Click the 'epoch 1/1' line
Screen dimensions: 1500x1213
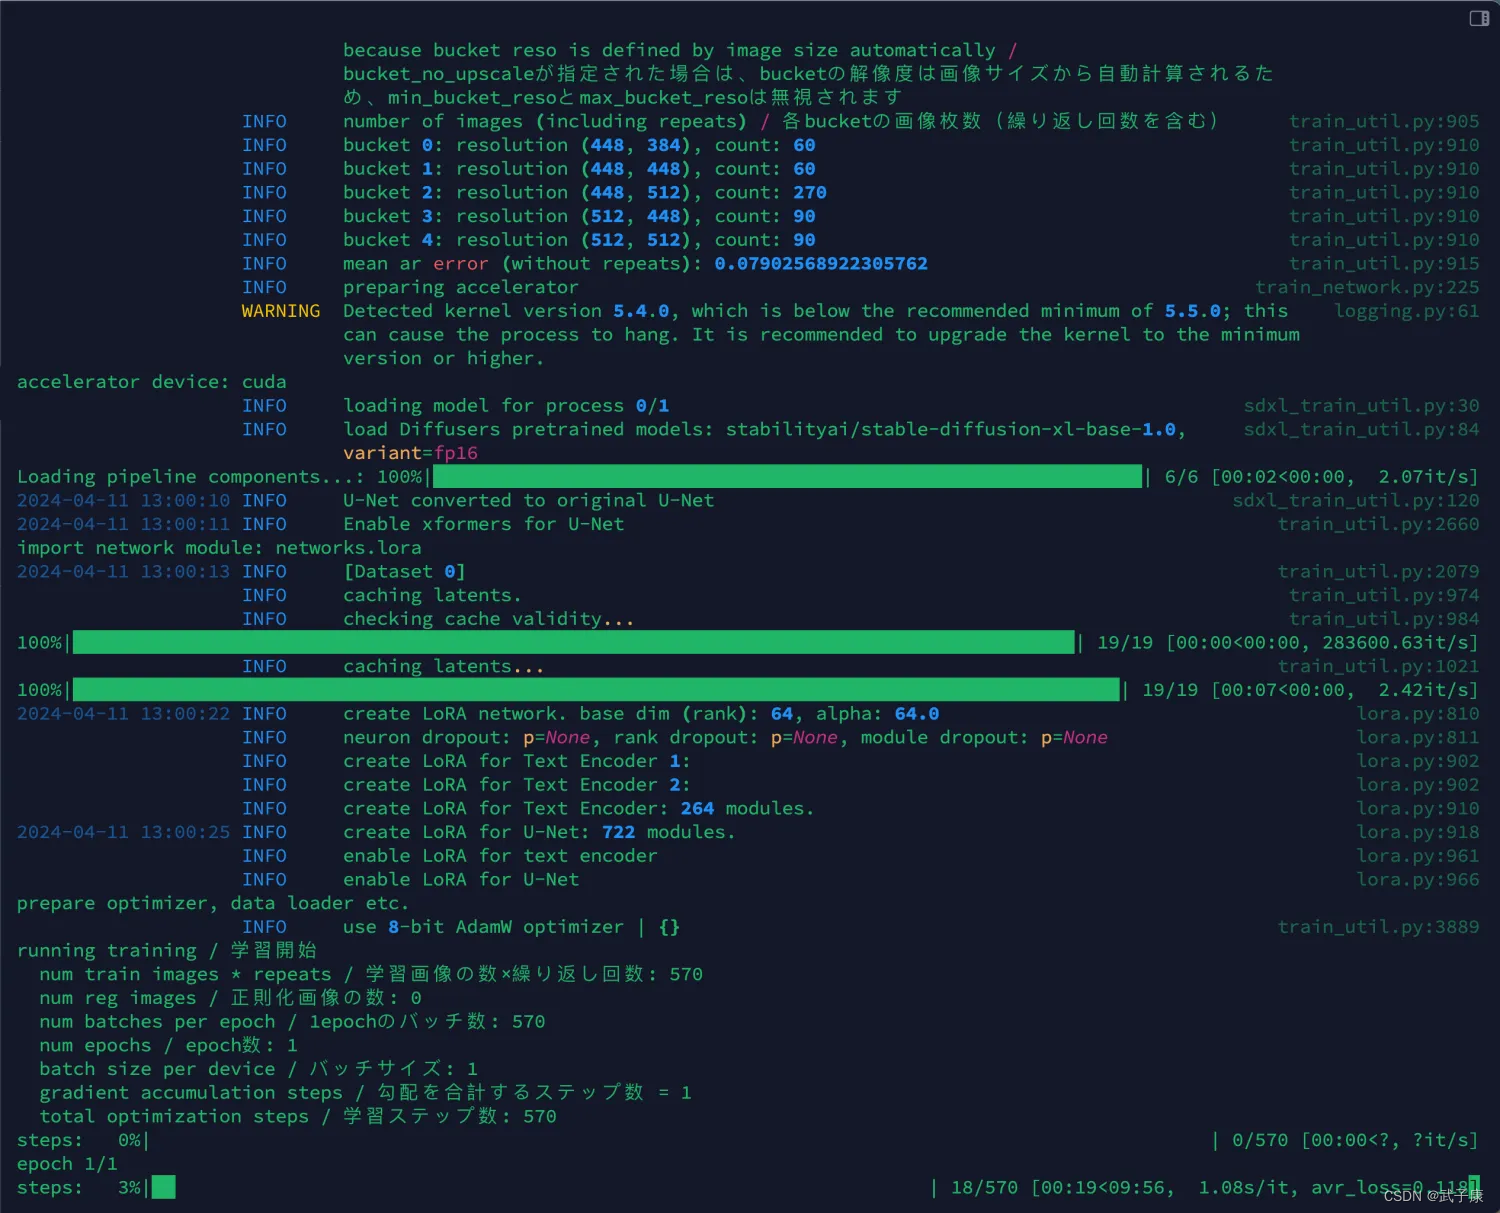(x=67, y=1164)
